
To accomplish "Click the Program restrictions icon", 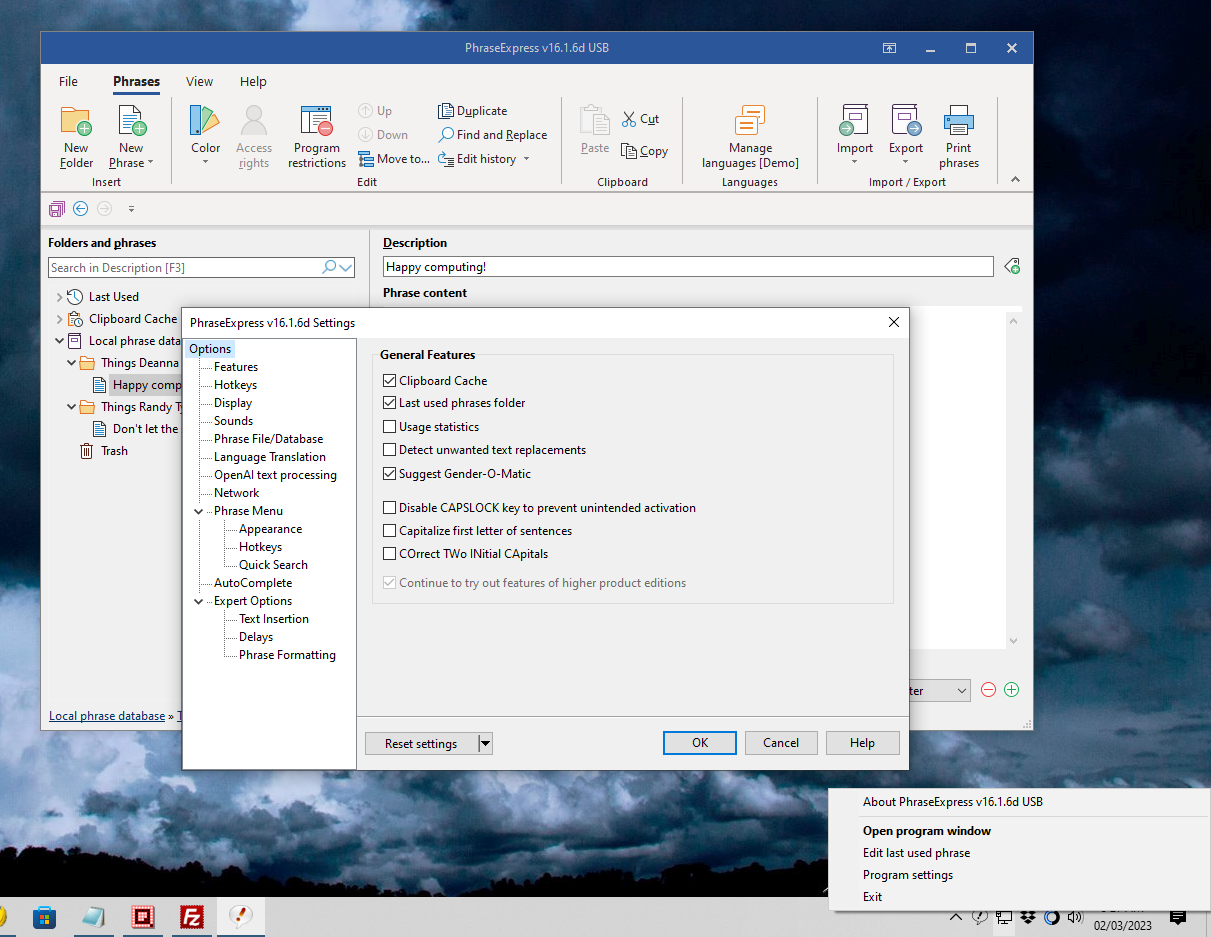I will pos(317,122).
